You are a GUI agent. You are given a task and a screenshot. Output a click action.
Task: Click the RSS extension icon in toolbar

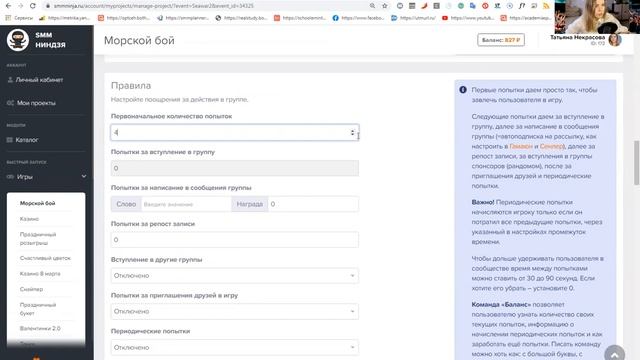pos(546,6)
